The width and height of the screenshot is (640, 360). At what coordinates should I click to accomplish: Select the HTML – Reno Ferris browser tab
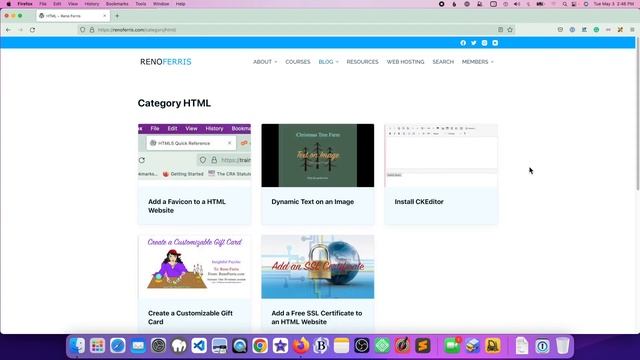pyautogui.click(x=73, y=16)
